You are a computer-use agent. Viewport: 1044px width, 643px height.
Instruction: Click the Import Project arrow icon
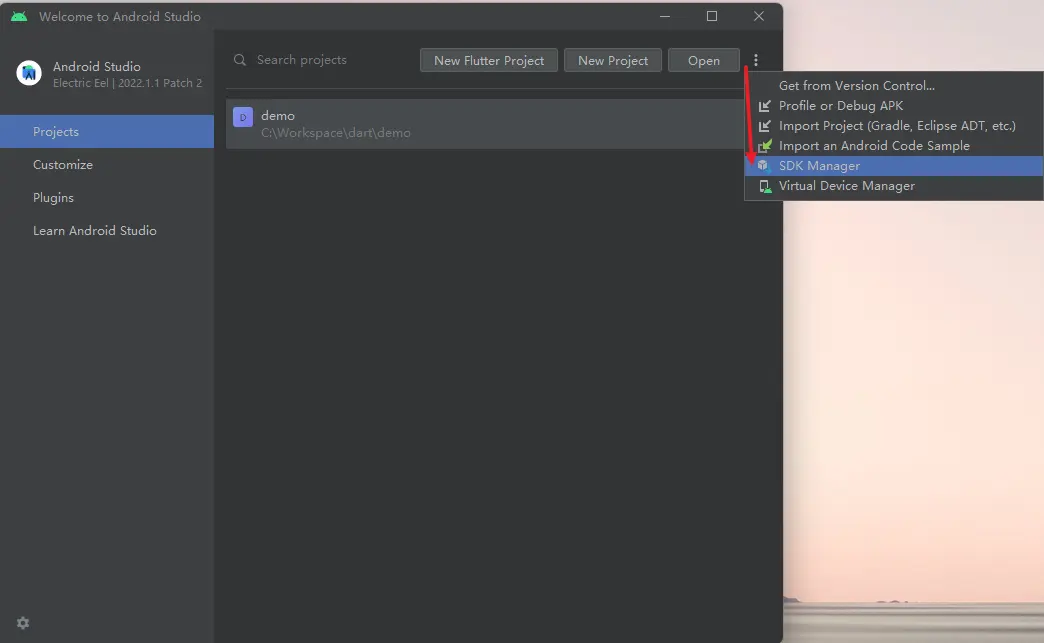pyautogui.click(x=764, y=126)
